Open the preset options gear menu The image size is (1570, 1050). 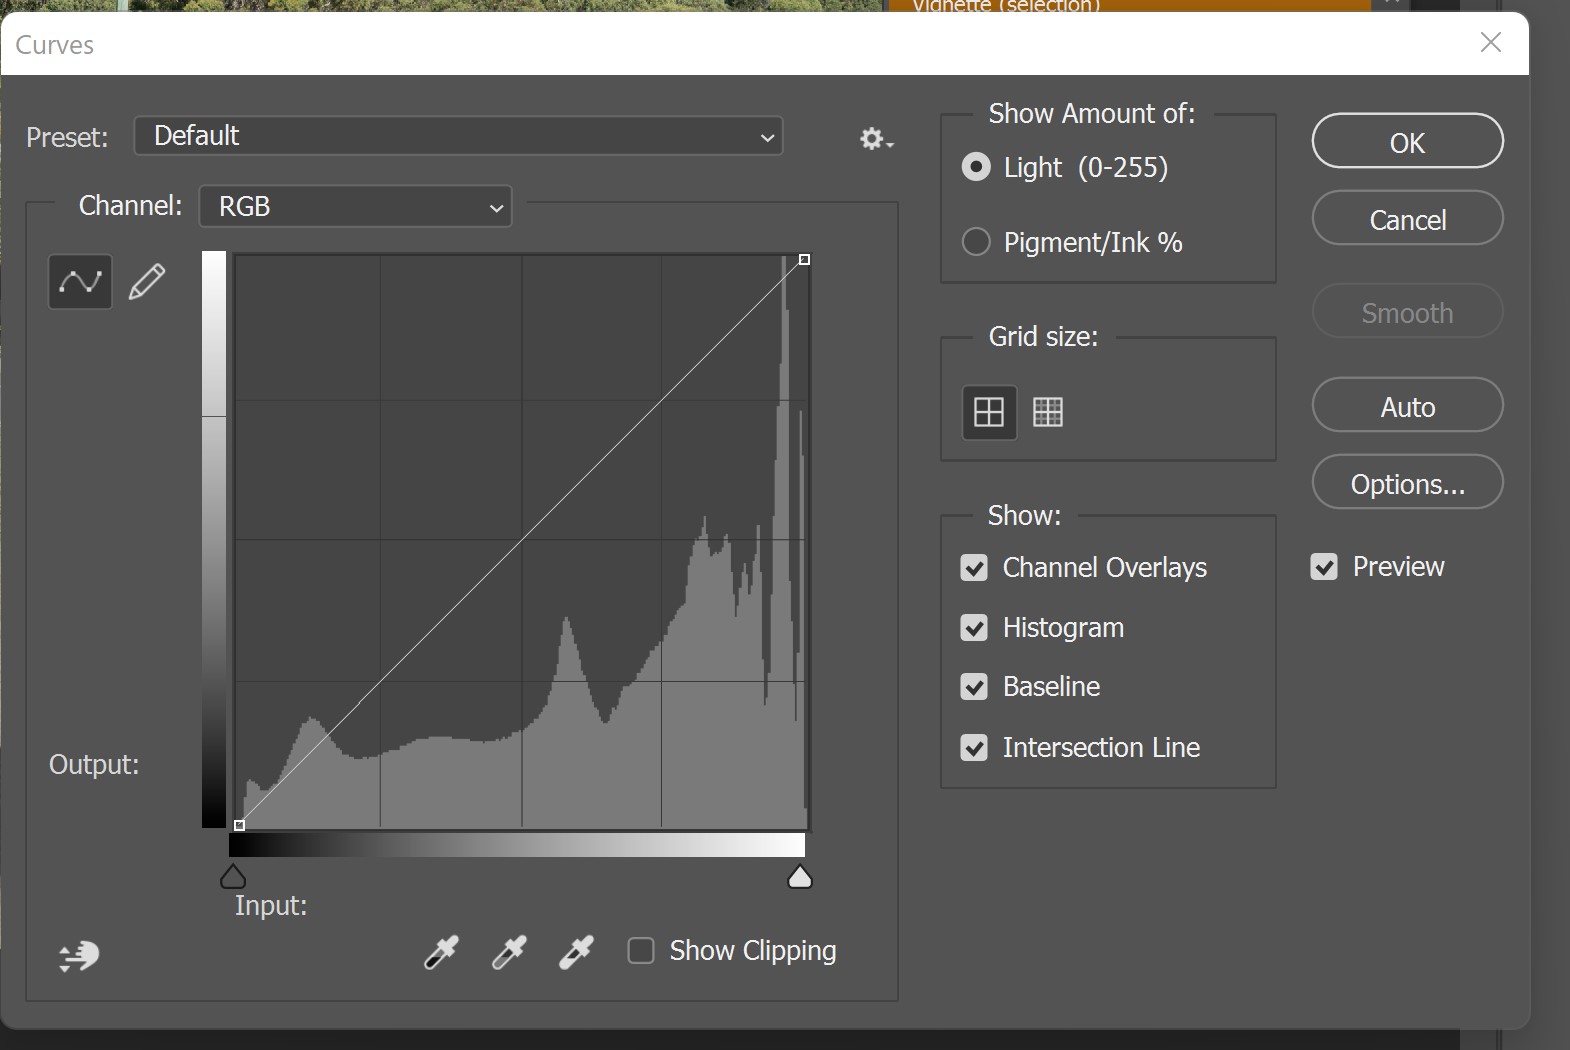coord(876,139)
